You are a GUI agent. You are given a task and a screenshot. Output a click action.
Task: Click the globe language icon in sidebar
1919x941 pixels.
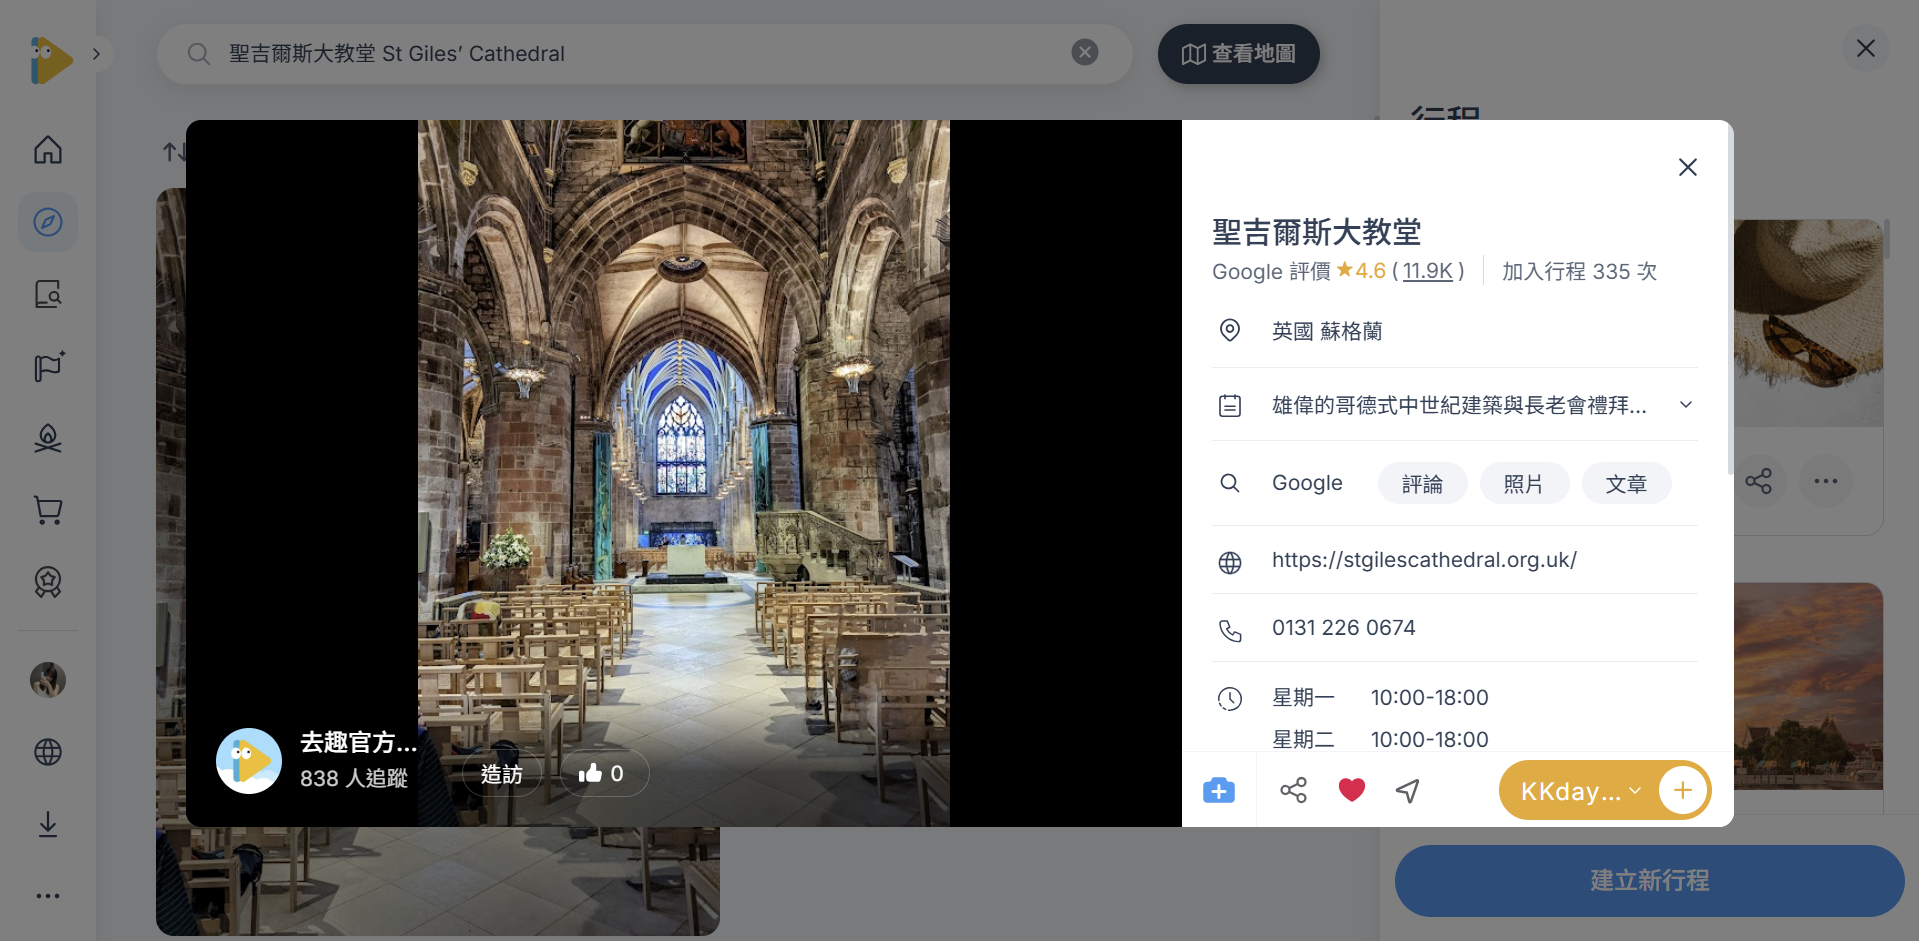point(48,752)
